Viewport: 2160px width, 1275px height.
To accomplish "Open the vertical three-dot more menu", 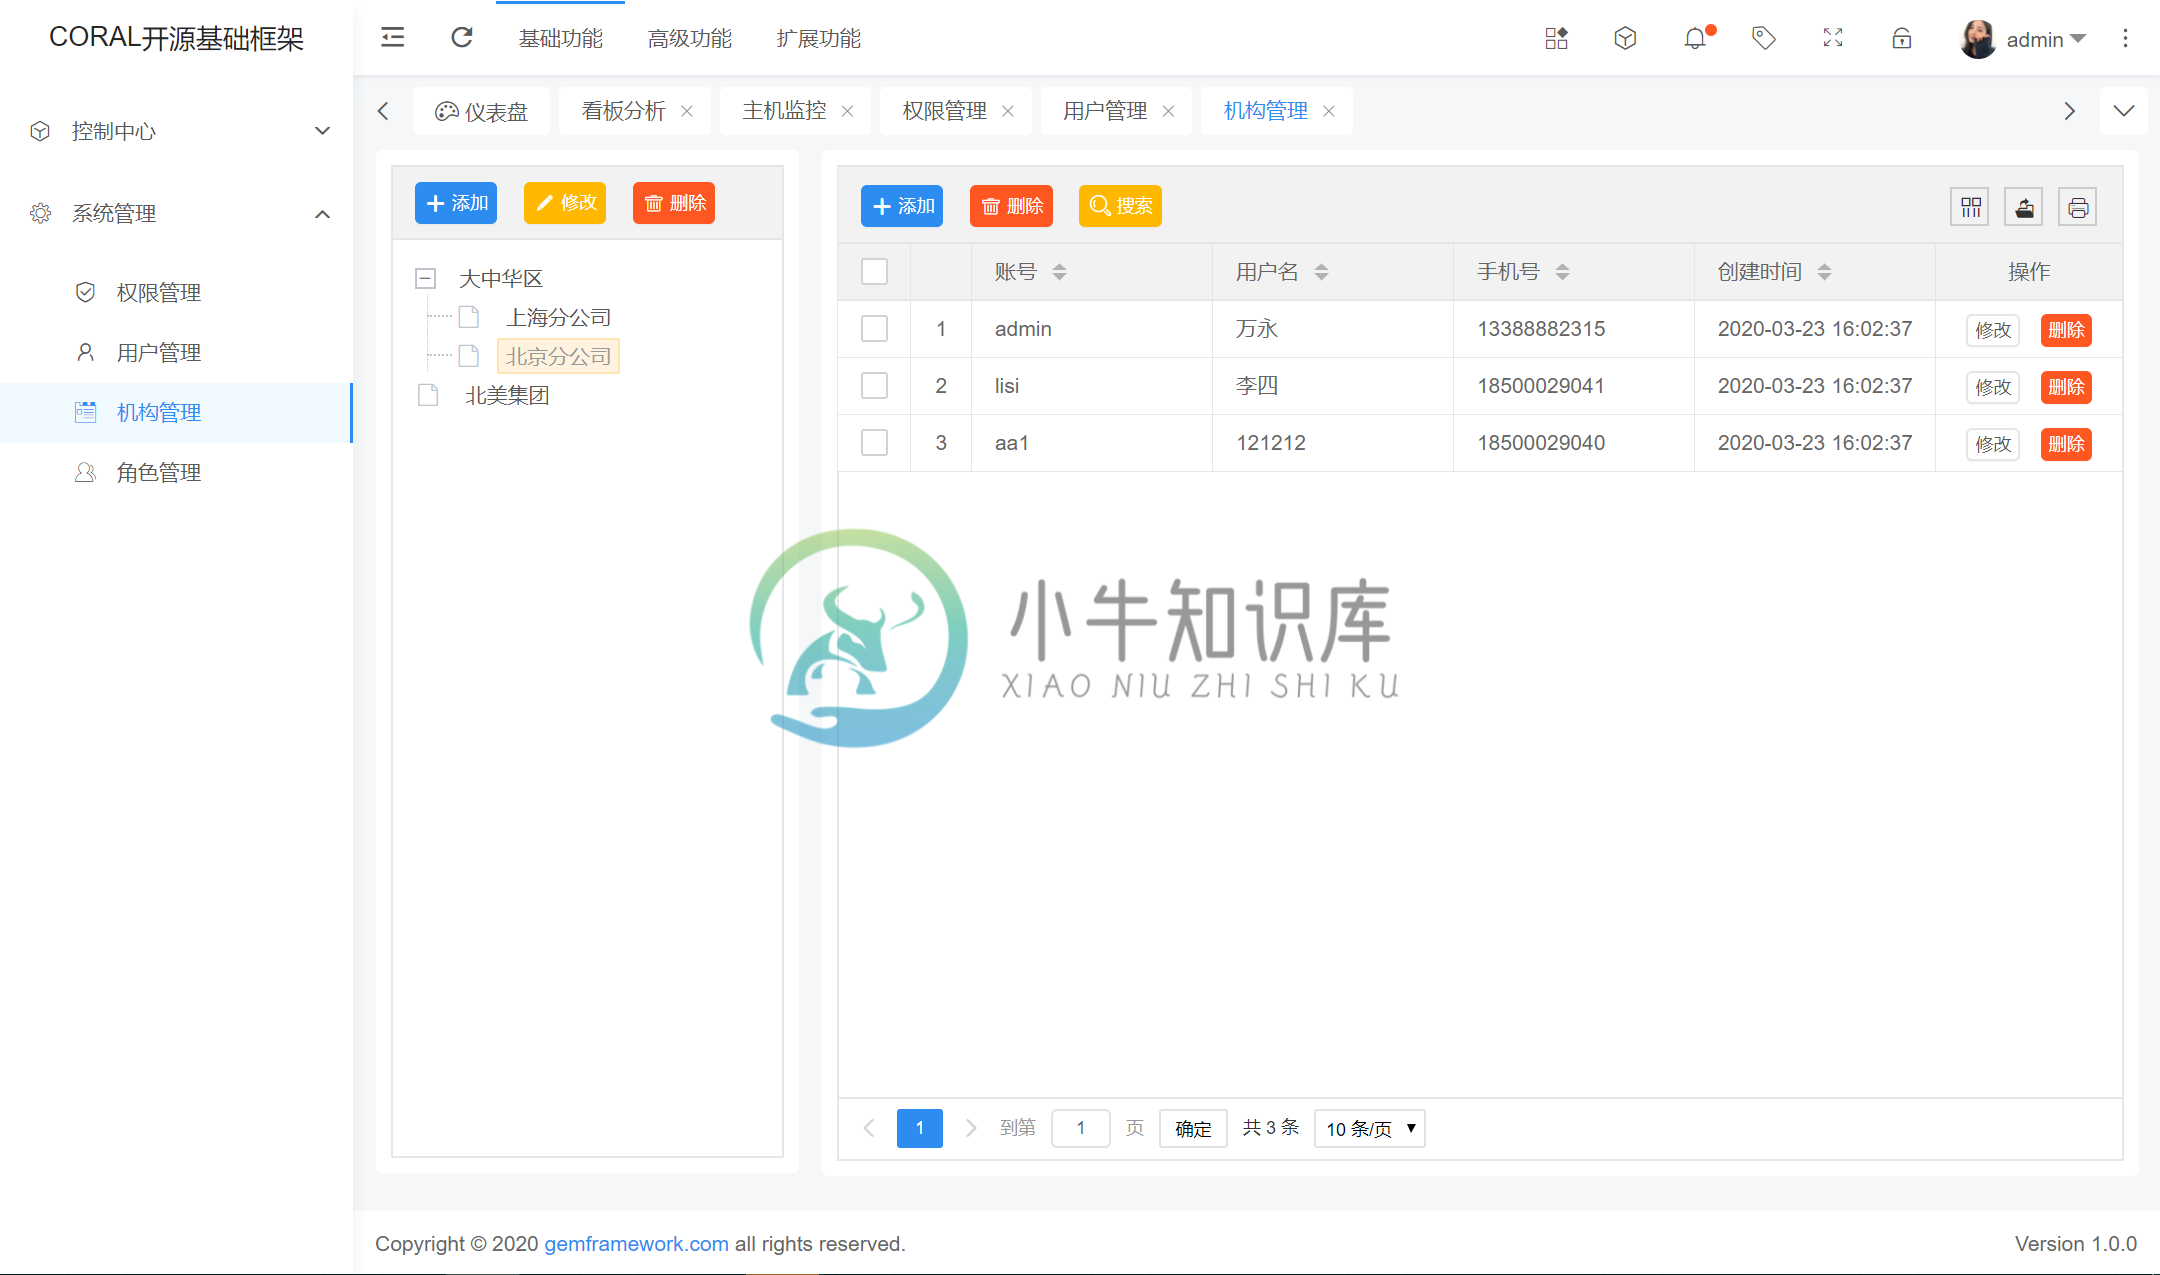I will (2126, 38).
